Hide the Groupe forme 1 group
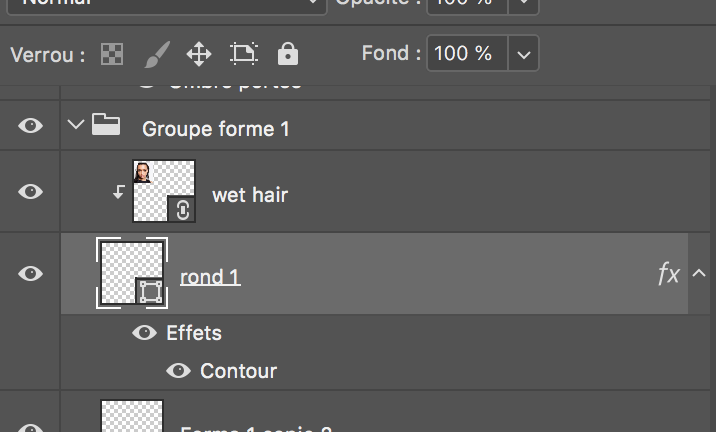 pos(31,126)
